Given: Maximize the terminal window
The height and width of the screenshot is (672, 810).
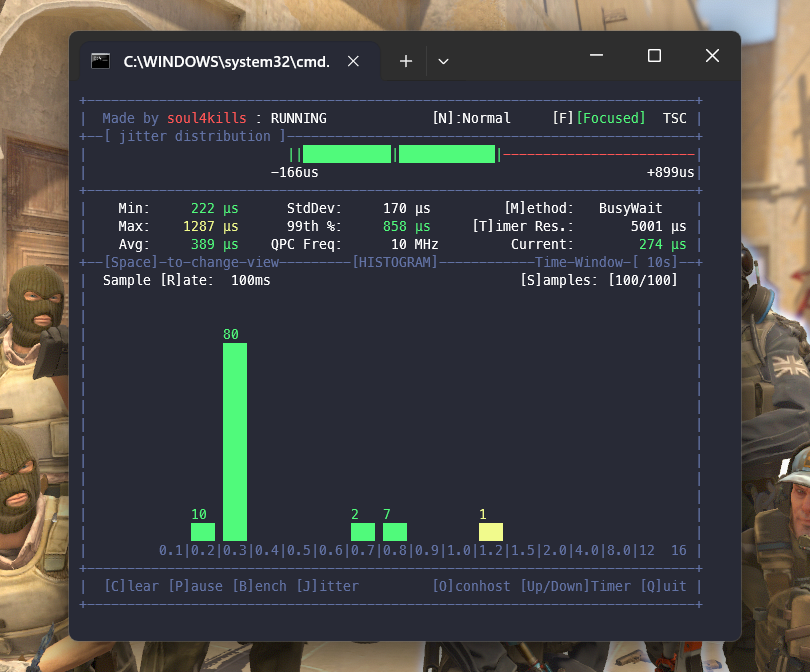Looking at the screenshot, I should [x=655, y=55].
